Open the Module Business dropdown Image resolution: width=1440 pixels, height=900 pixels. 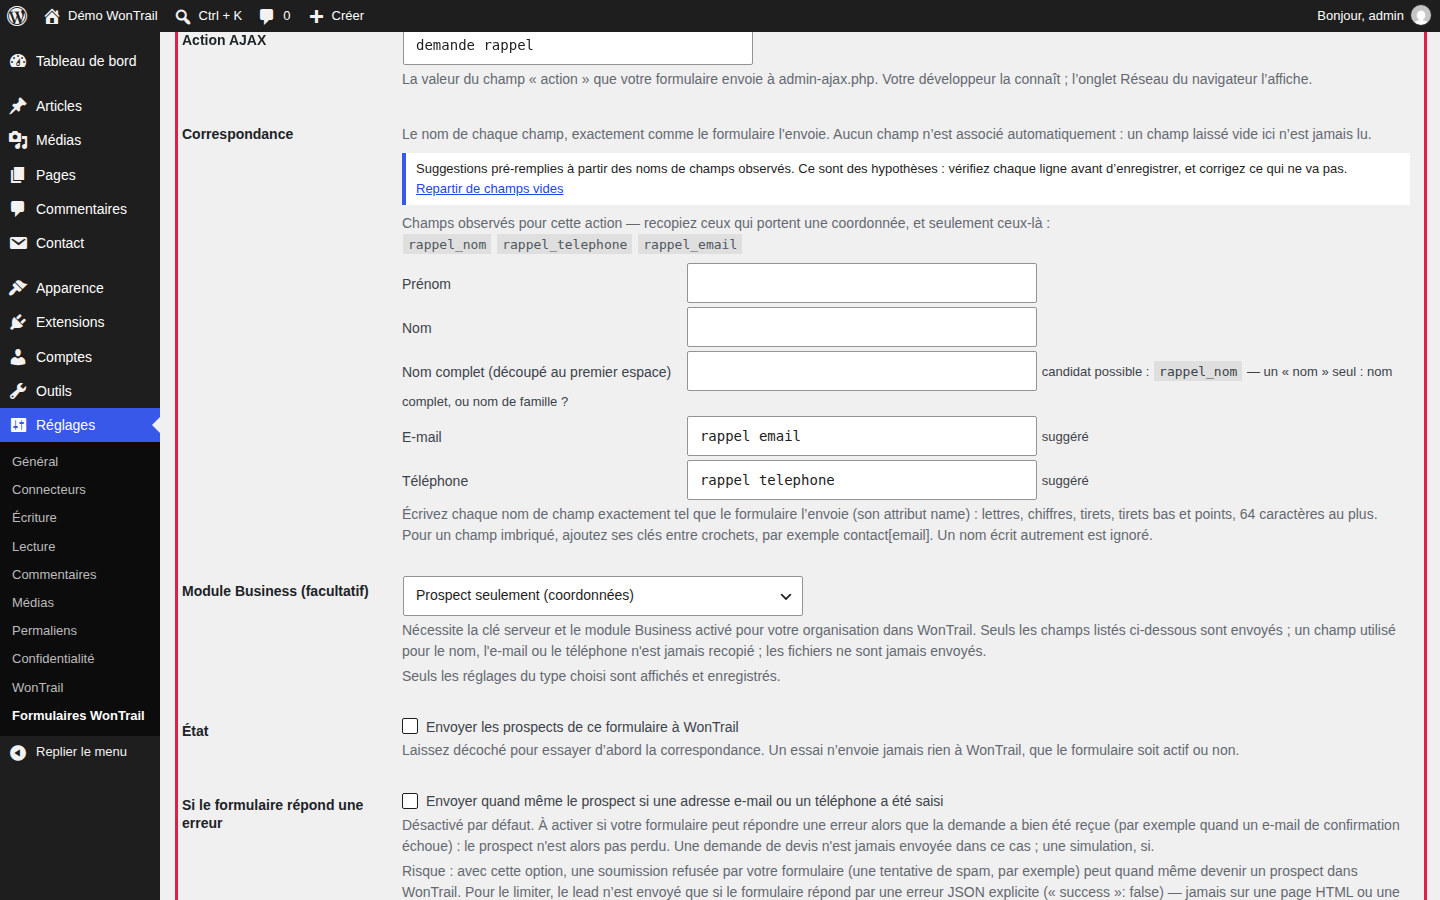pyautogui.click(x=602, y=596)
